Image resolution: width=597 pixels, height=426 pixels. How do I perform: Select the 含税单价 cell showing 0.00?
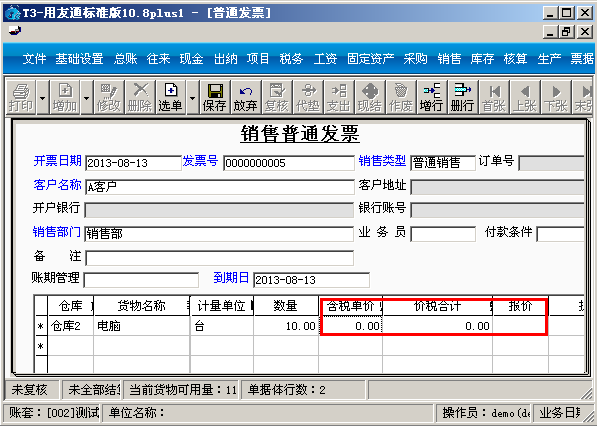coord(351,326)
